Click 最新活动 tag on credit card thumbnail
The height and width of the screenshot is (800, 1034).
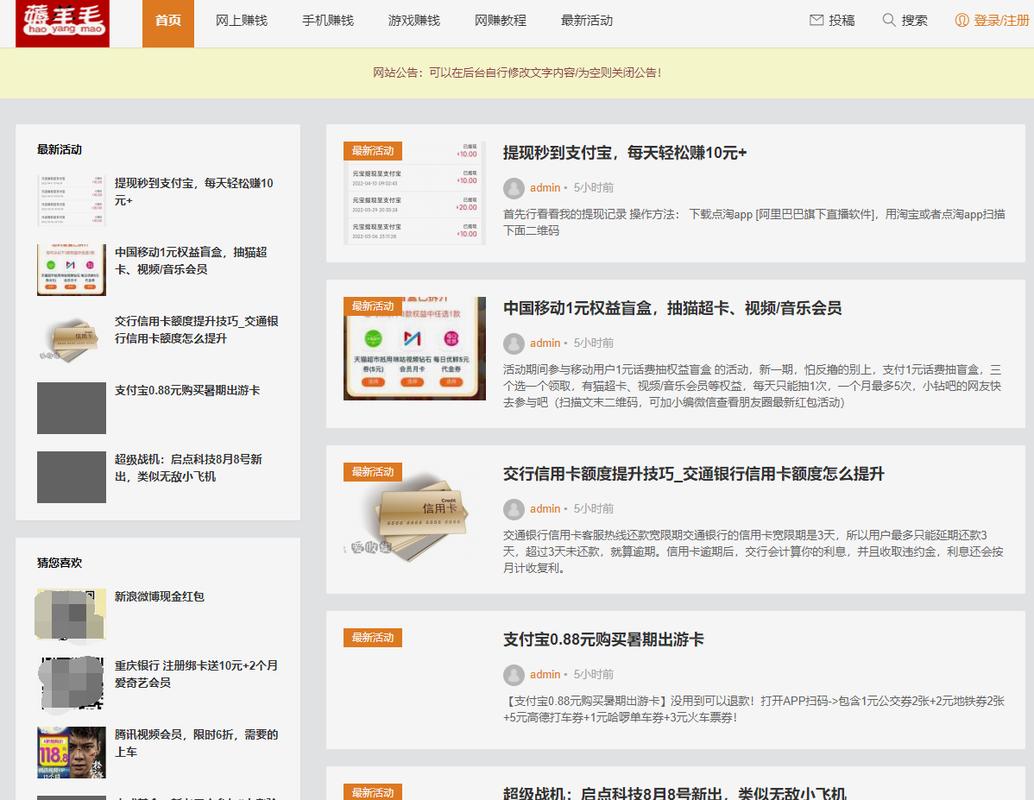tap(373, 472)
